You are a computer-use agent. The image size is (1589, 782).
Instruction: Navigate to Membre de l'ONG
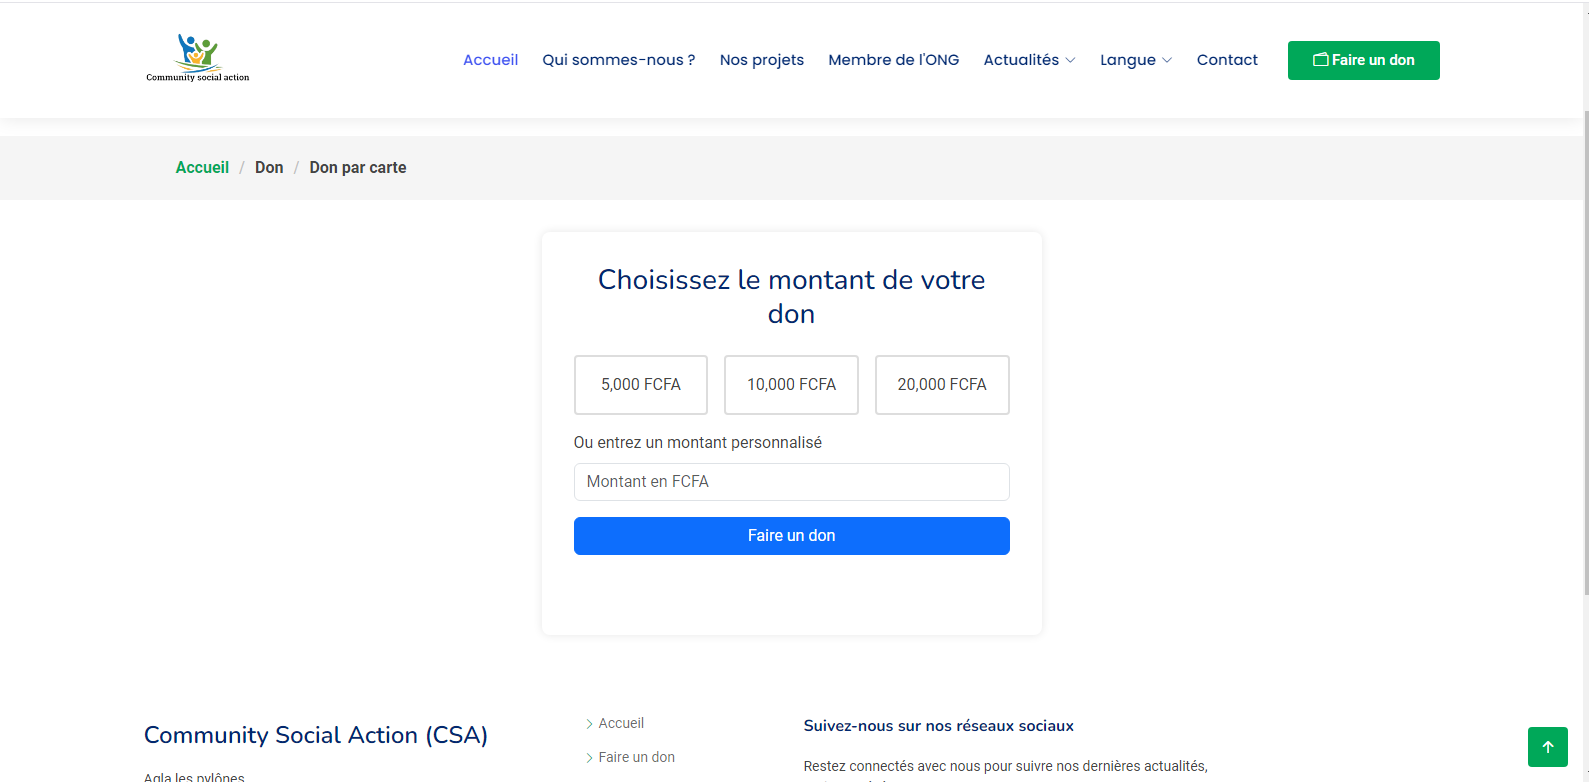tap(893, 60)
